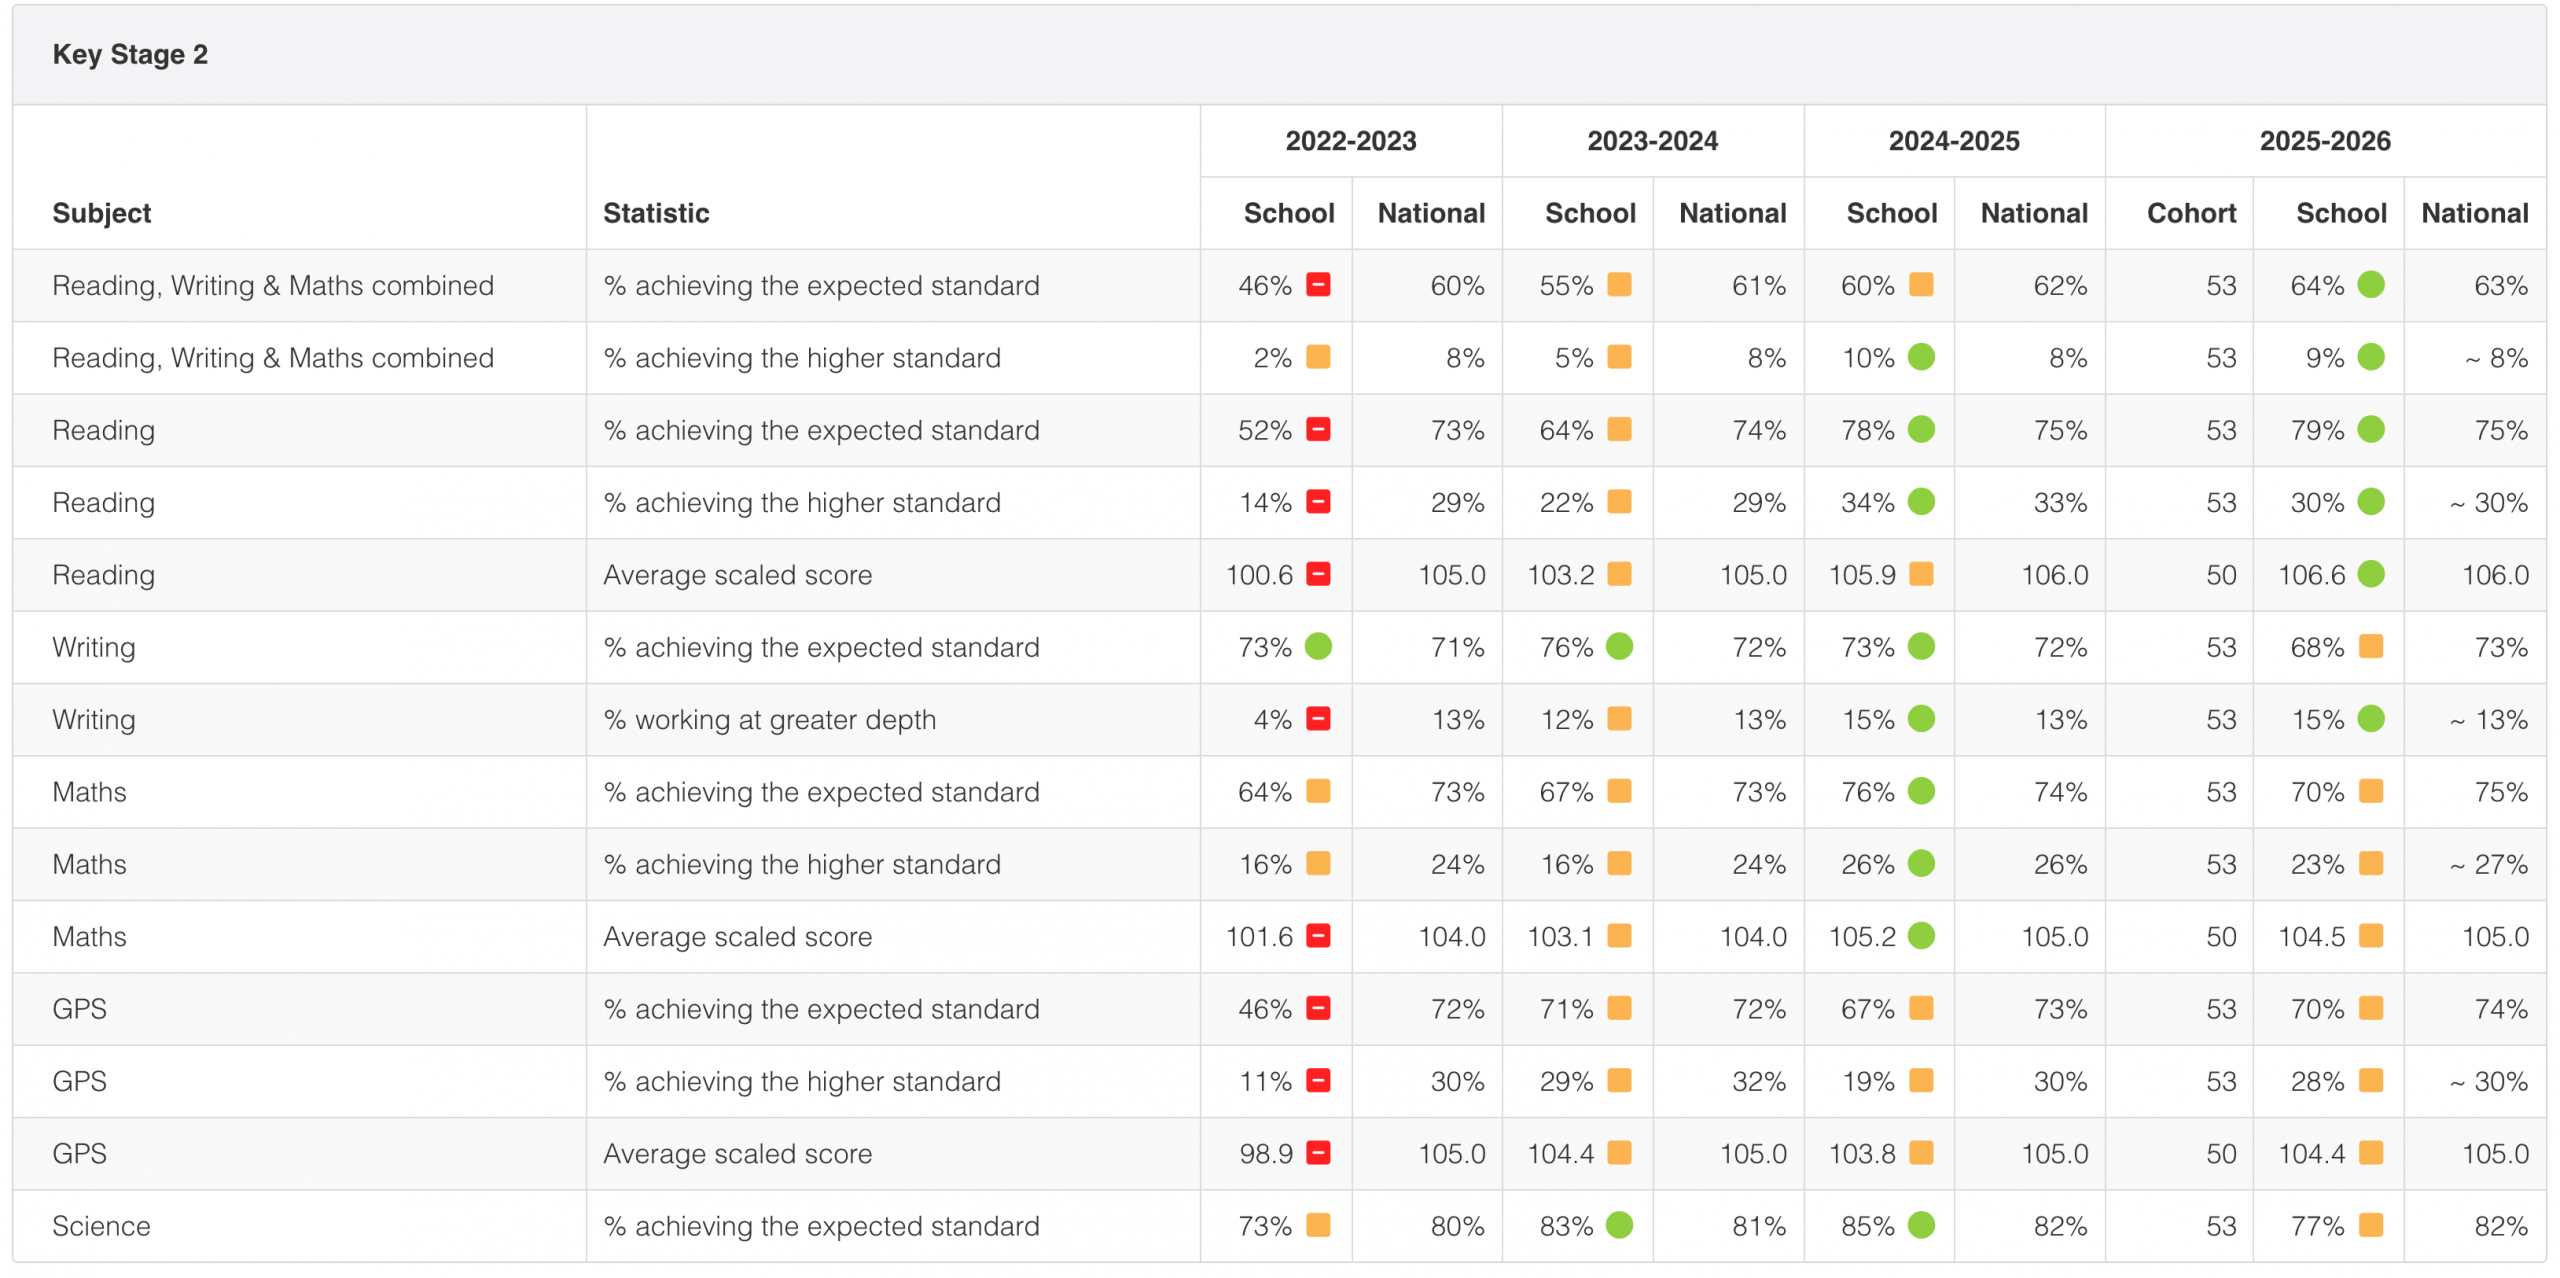
Task: Select the 2025-2026 year column header
Action: (x=2324, y=141)
